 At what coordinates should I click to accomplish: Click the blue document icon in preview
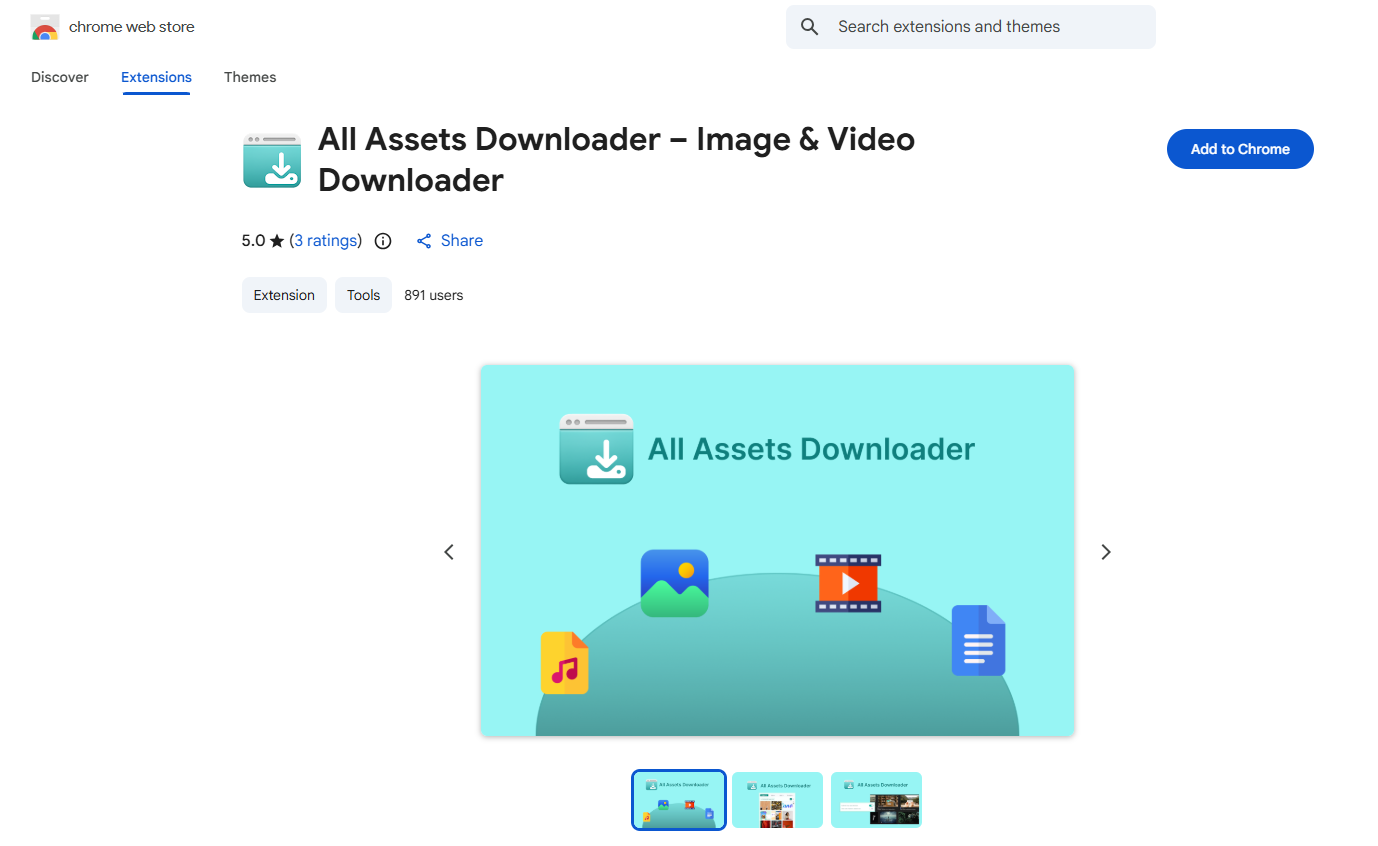pyautogui.click(x=978, y=640)
